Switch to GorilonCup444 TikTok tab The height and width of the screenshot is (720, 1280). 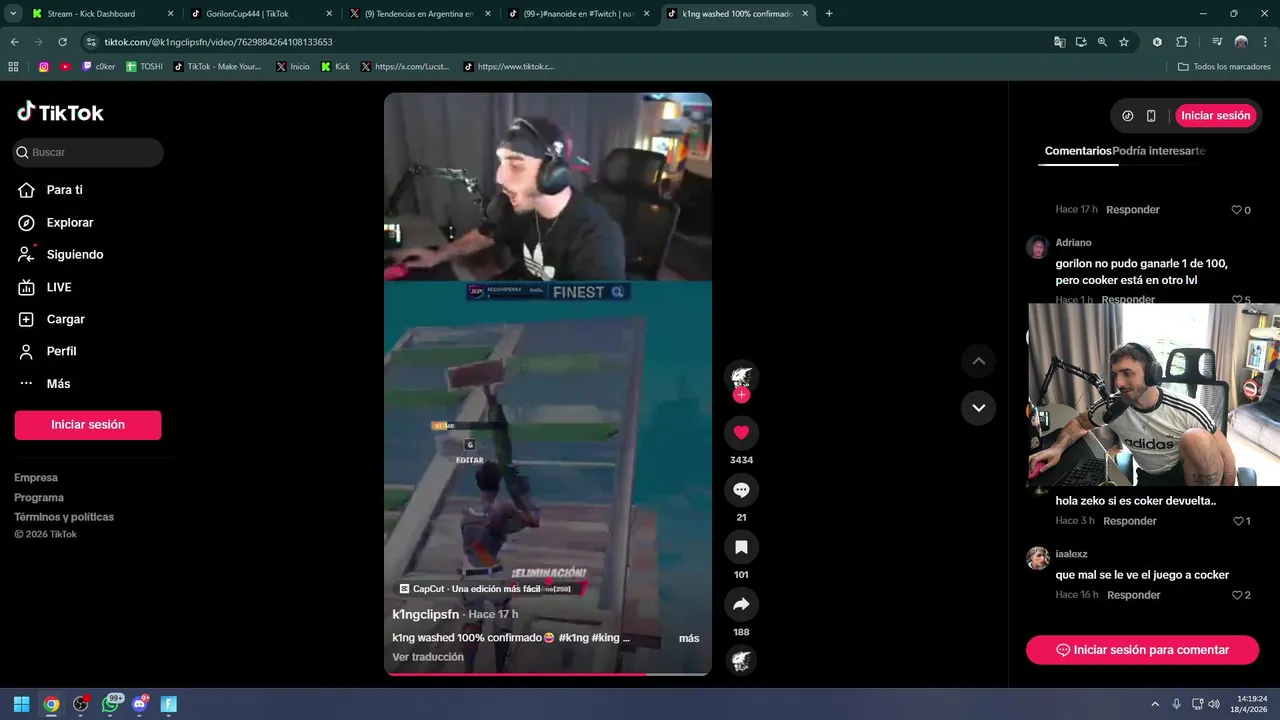click(260, 14)
